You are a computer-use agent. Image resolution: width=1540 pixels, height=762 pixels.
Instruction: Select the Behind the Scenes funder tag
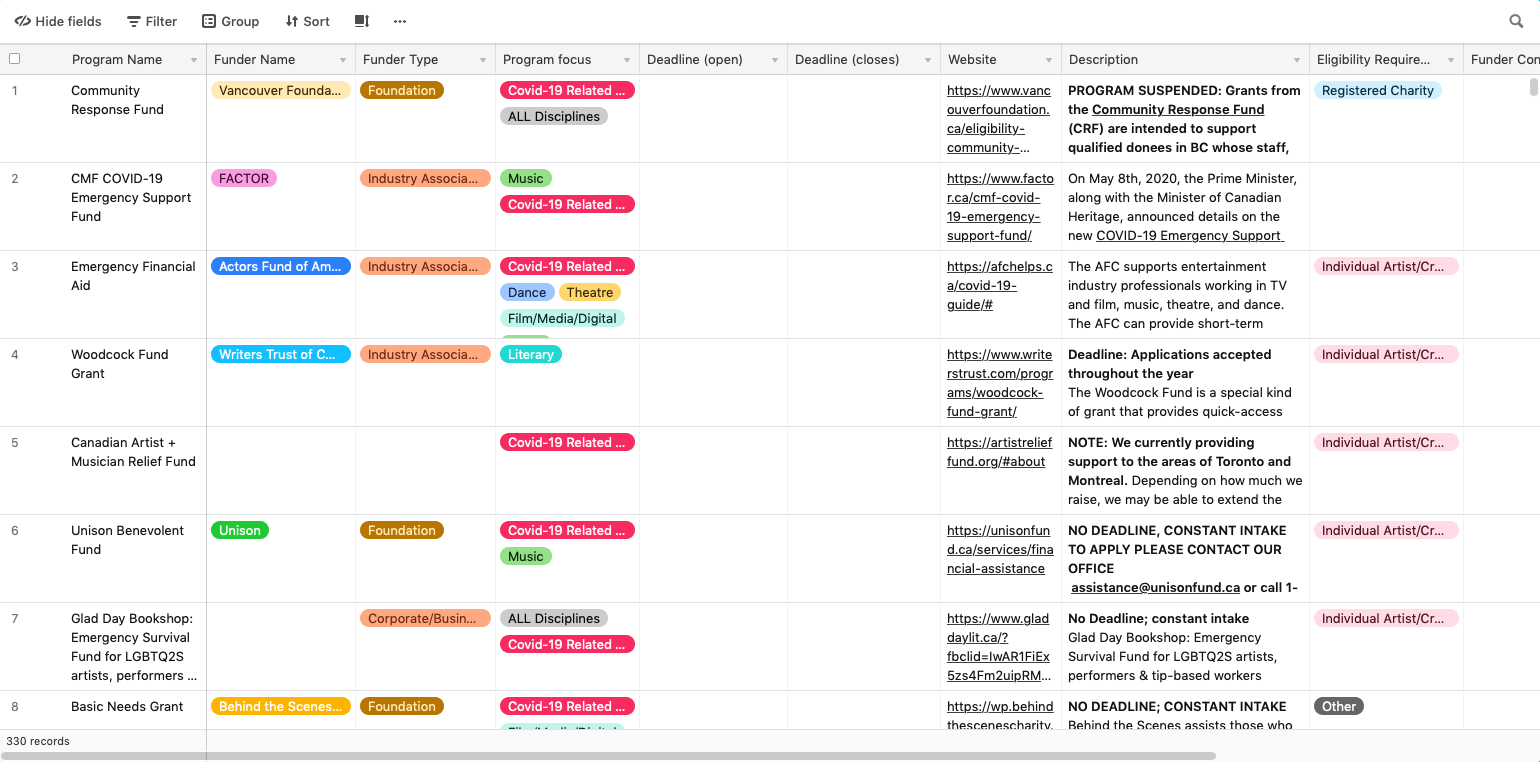[x=281, y=706]
